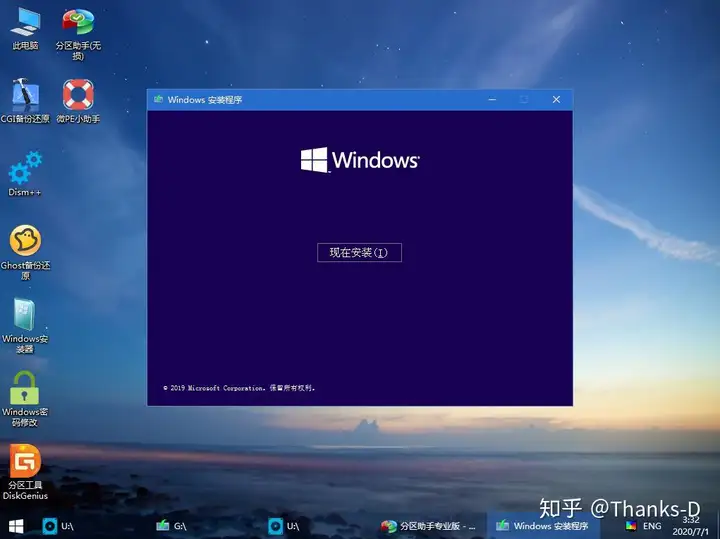
Task: Click the colorful system tray icon
Action: click(x=631, y=526)
